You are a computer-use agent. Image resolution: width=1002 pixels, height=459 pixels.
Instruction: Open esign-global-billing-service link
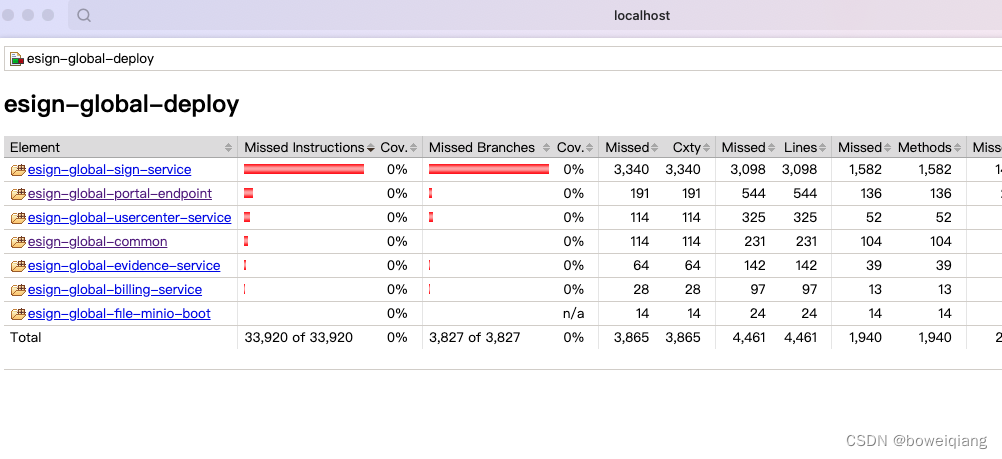(115, 290)
